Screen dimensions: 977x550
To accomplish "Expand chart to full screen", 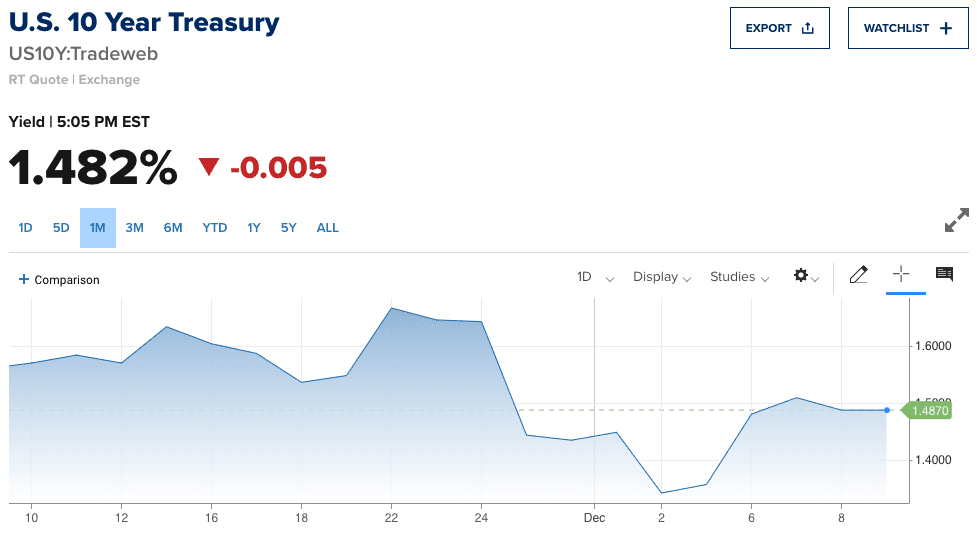I will (956, 220).
